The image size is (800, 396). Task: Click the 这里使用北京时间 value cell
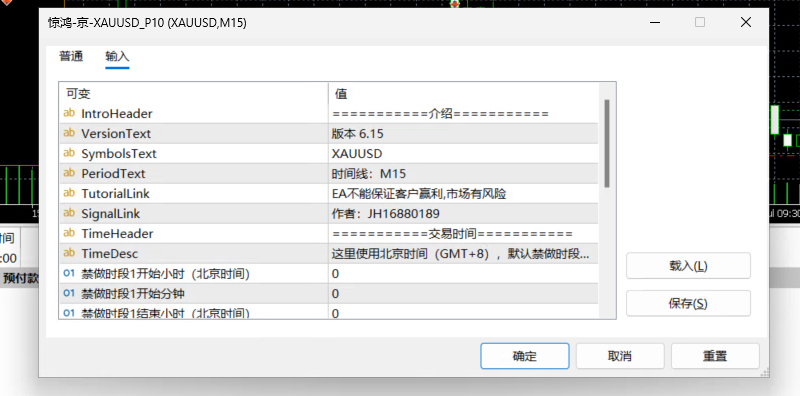pos(463,254)
